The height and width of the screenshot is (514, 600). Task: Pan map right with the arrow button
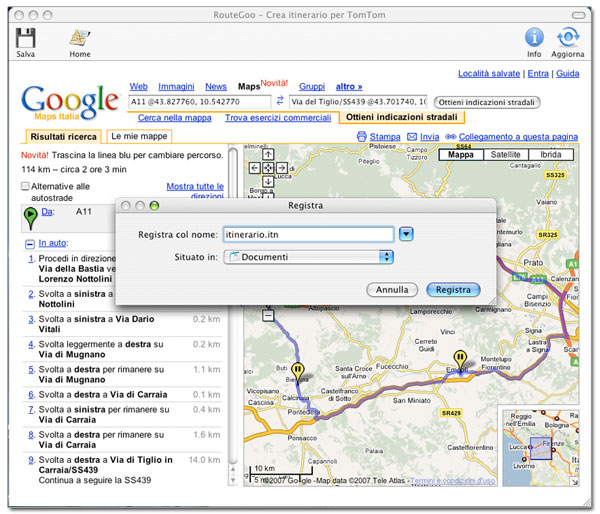point(282,168)
